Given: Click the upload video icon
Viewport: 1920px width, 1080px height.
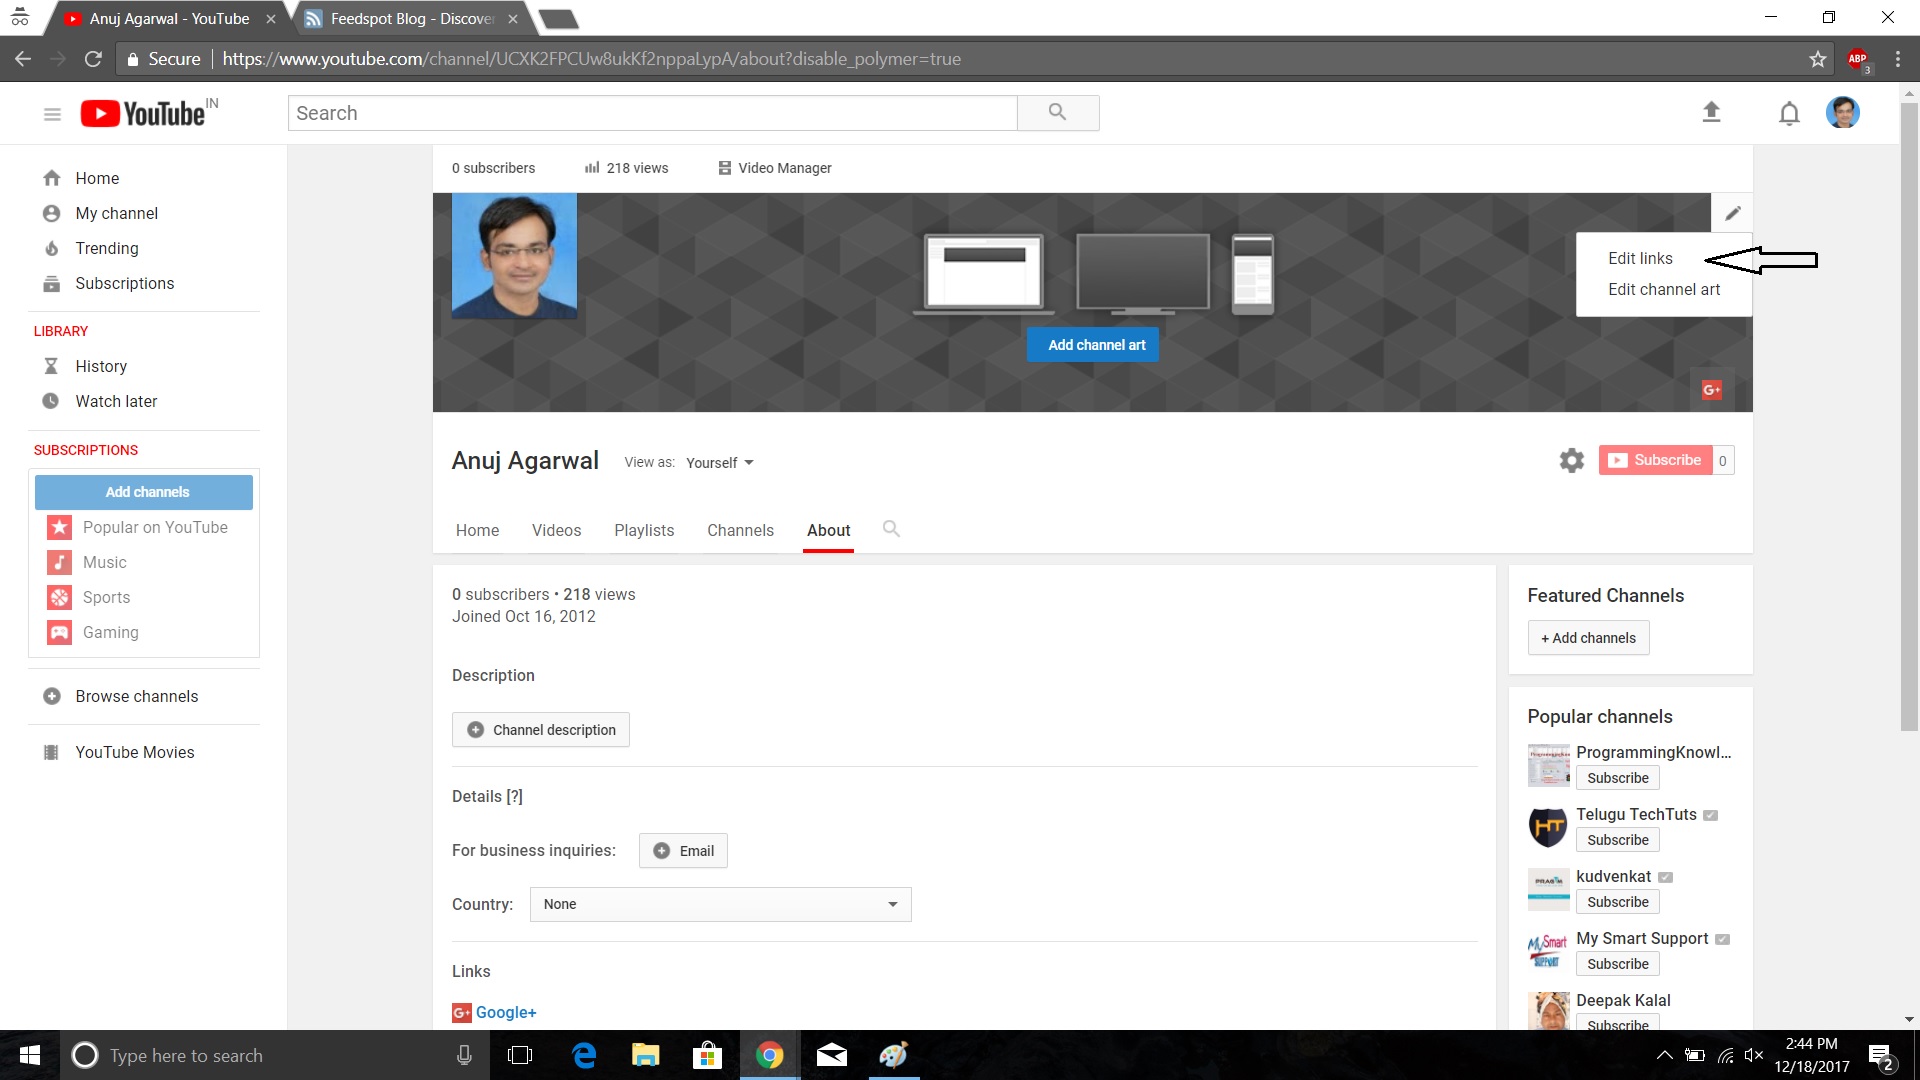Looking at the screenshot, I should pos(1711,112).
